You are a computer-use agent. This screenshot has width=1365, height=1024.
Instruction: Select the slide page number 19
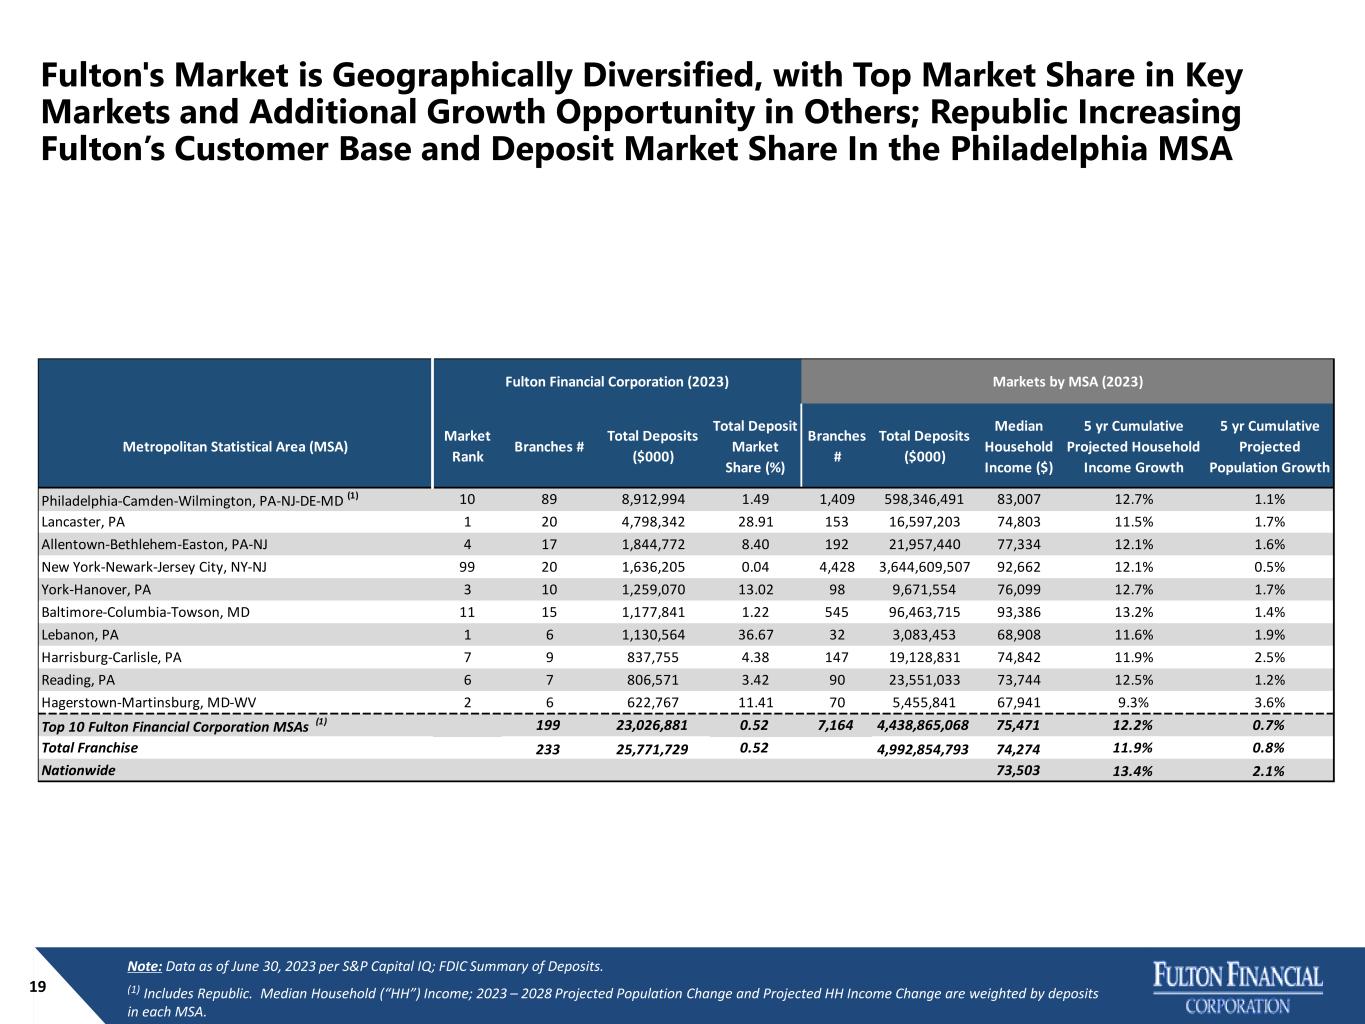tap(38, 987)
